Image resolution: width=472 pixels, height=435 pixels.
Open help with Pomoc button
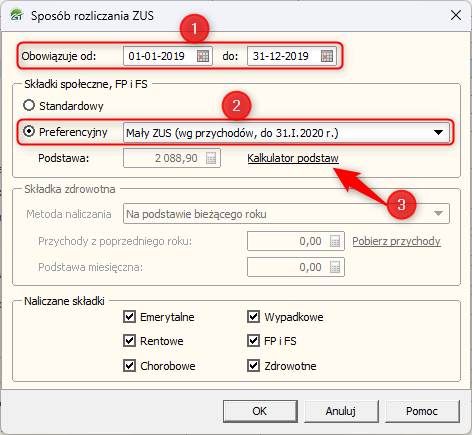(422, 411)
